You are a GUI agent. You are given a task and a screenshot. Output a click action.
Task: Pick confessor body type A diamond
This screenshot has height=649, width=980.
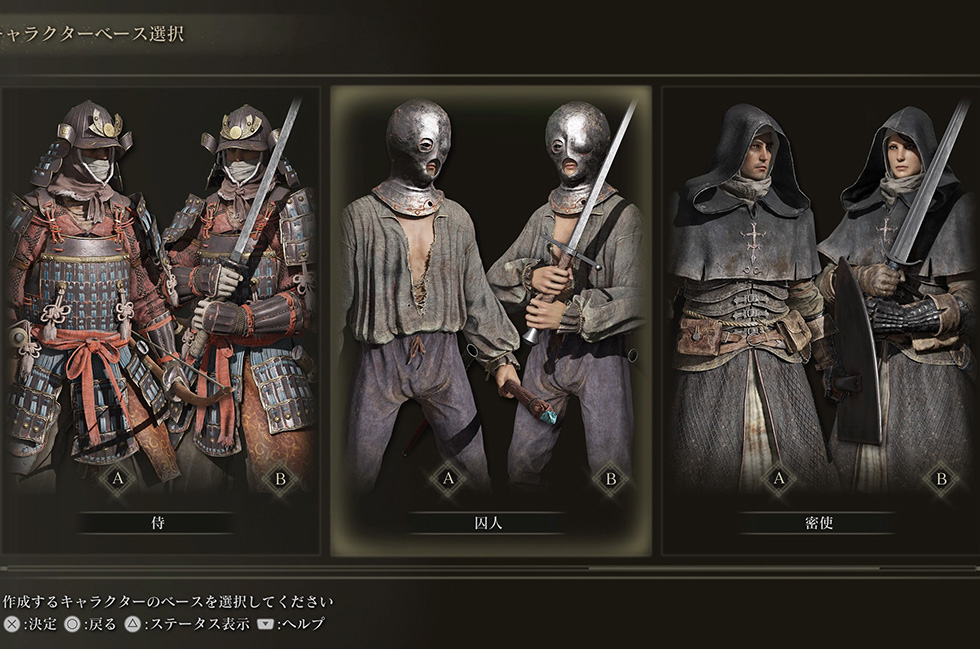779,479
